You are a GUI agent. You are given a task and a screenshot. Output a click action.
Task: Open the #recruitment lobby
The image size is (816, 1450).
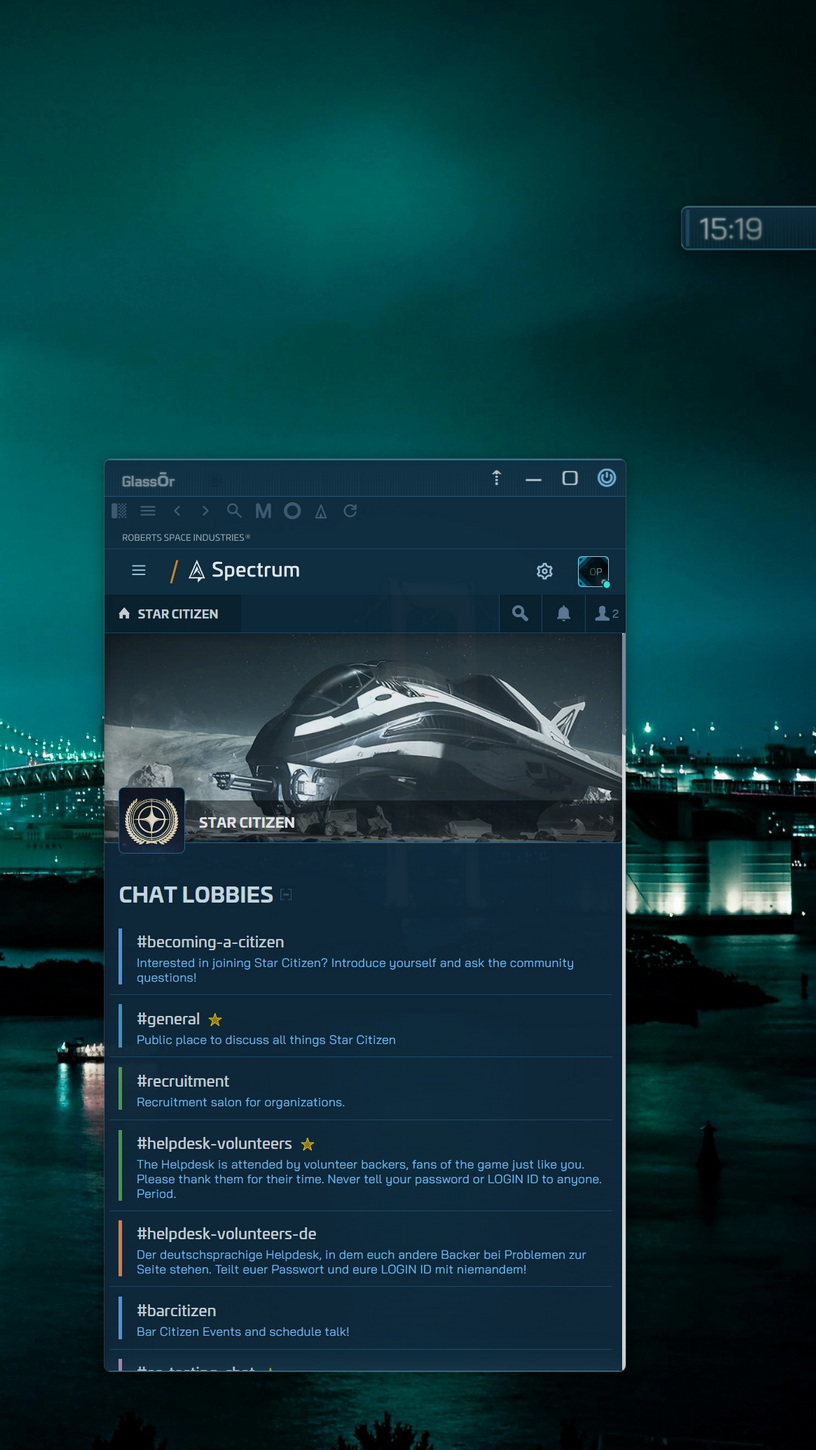(x=183, y=1081)
